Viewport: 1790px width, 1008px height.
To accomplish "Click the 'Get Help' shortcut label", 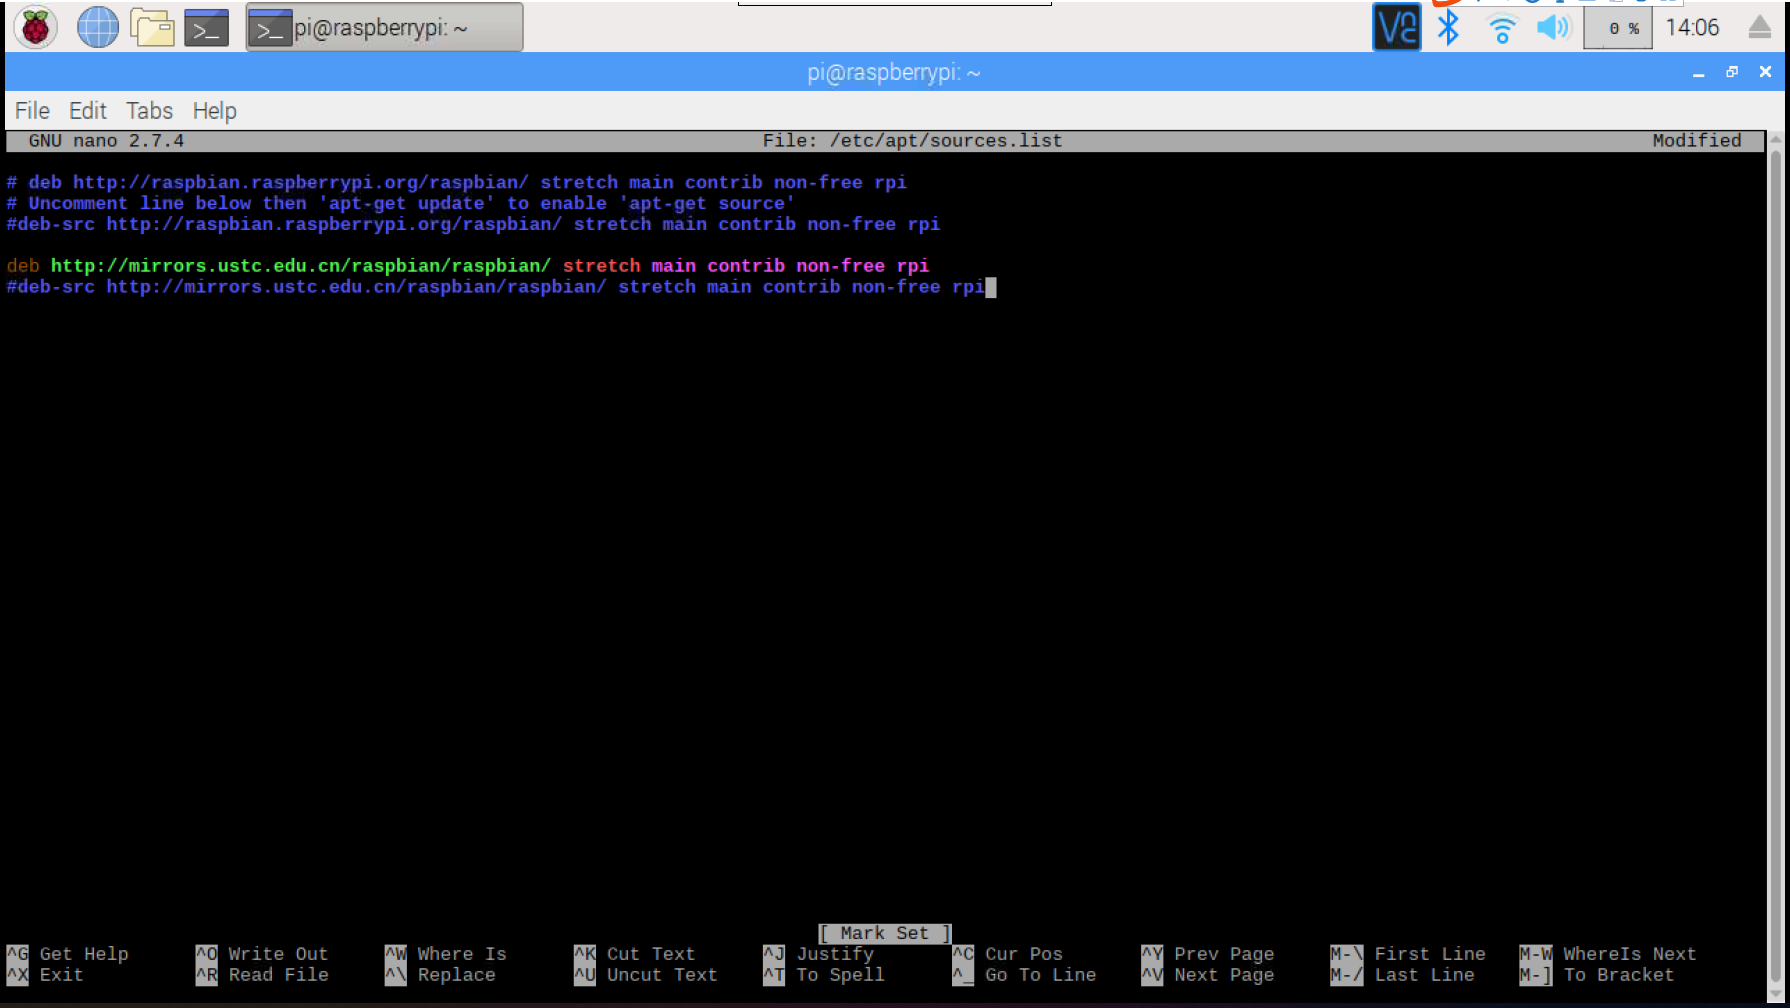I will click(x=84, y=954).
